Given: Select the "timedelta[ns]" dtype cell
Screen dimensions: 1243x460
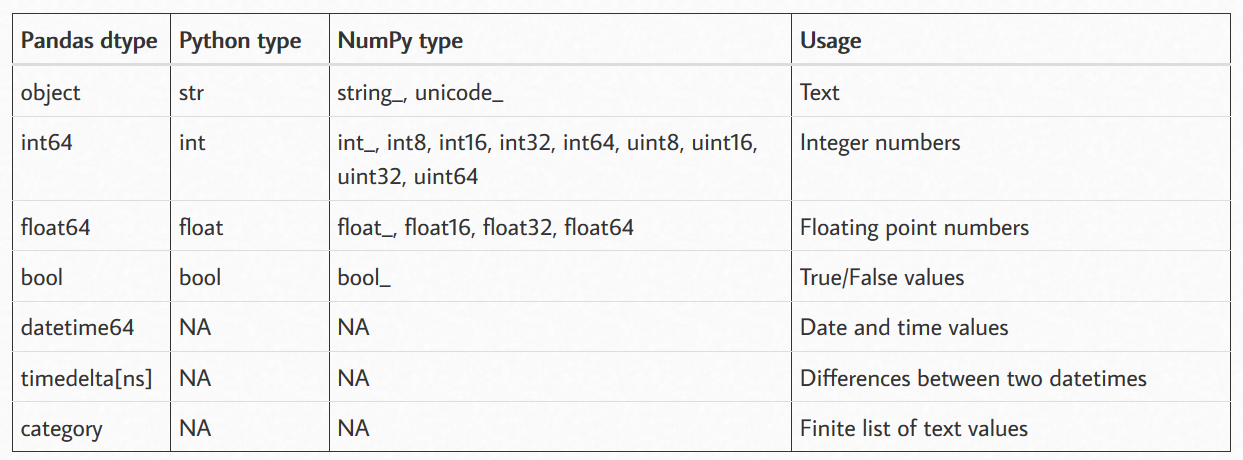Looking at the screenshot, I should pyautogui.click(x=86, y=378).
